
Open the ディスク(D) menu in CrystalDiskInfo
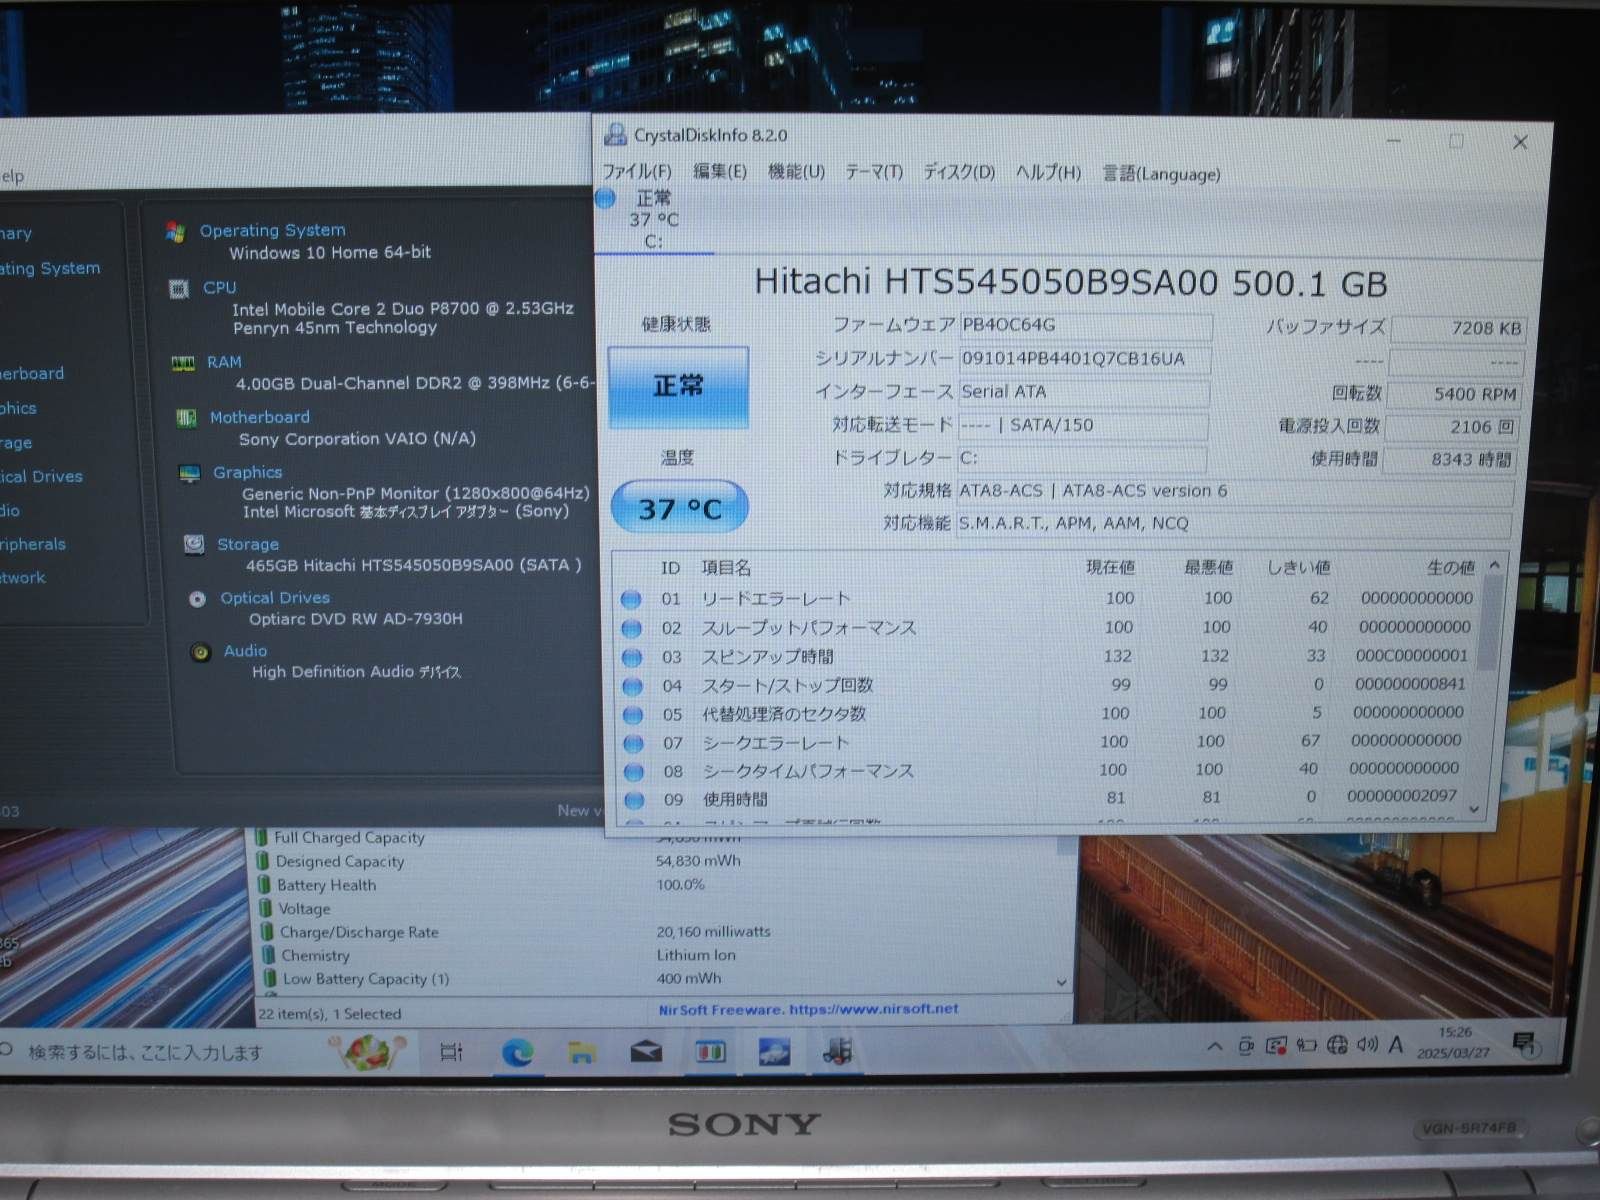pyautogui.click(x=959, y=172)
